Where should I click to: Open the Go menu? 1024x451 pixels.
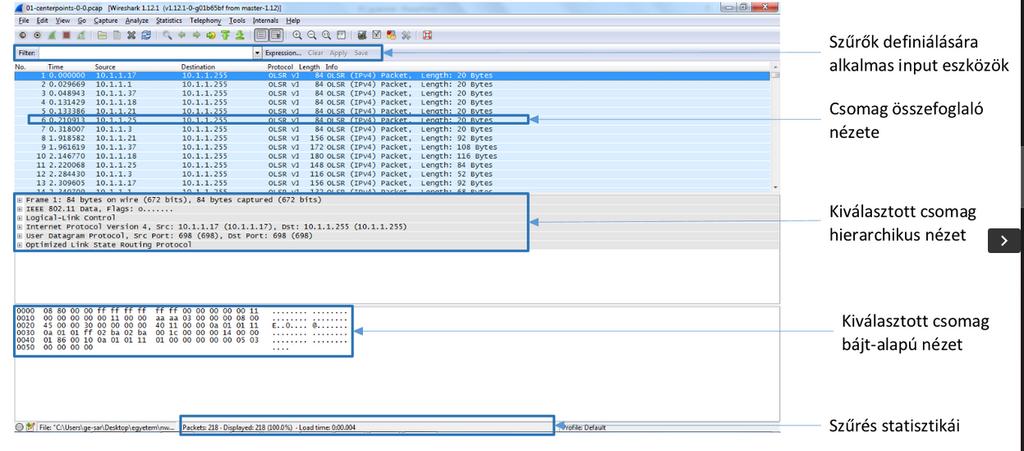coord(82,21)
